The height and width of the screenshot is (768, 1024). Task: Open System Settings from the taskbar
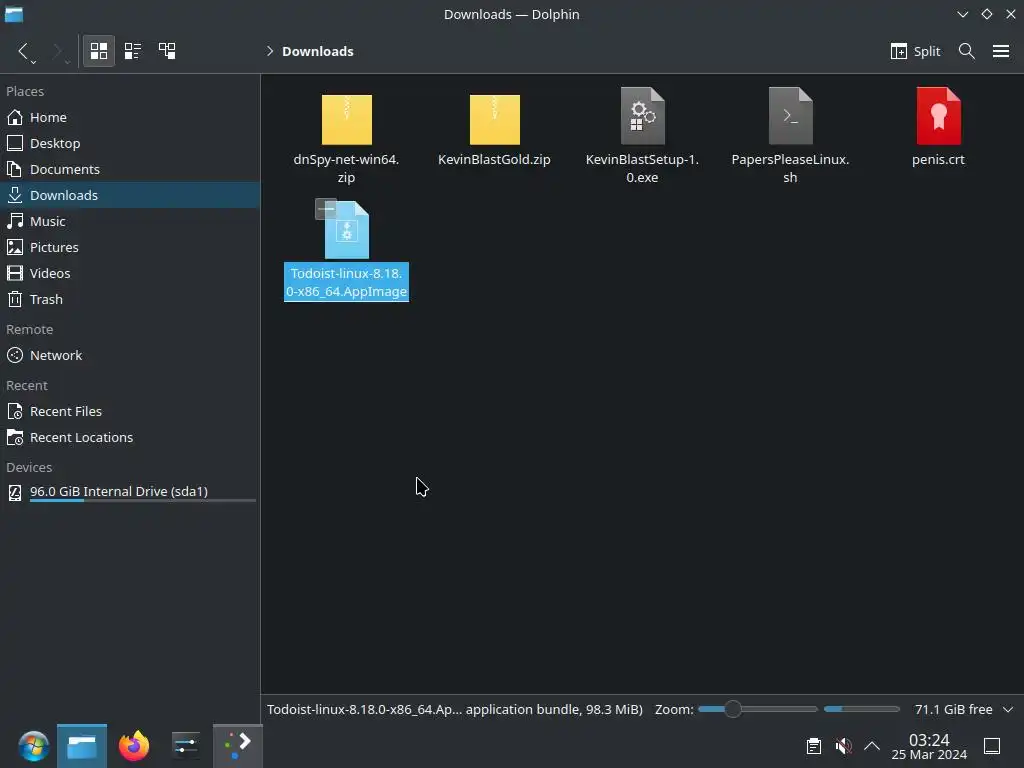pyautogui.click(x=185, y=746)
